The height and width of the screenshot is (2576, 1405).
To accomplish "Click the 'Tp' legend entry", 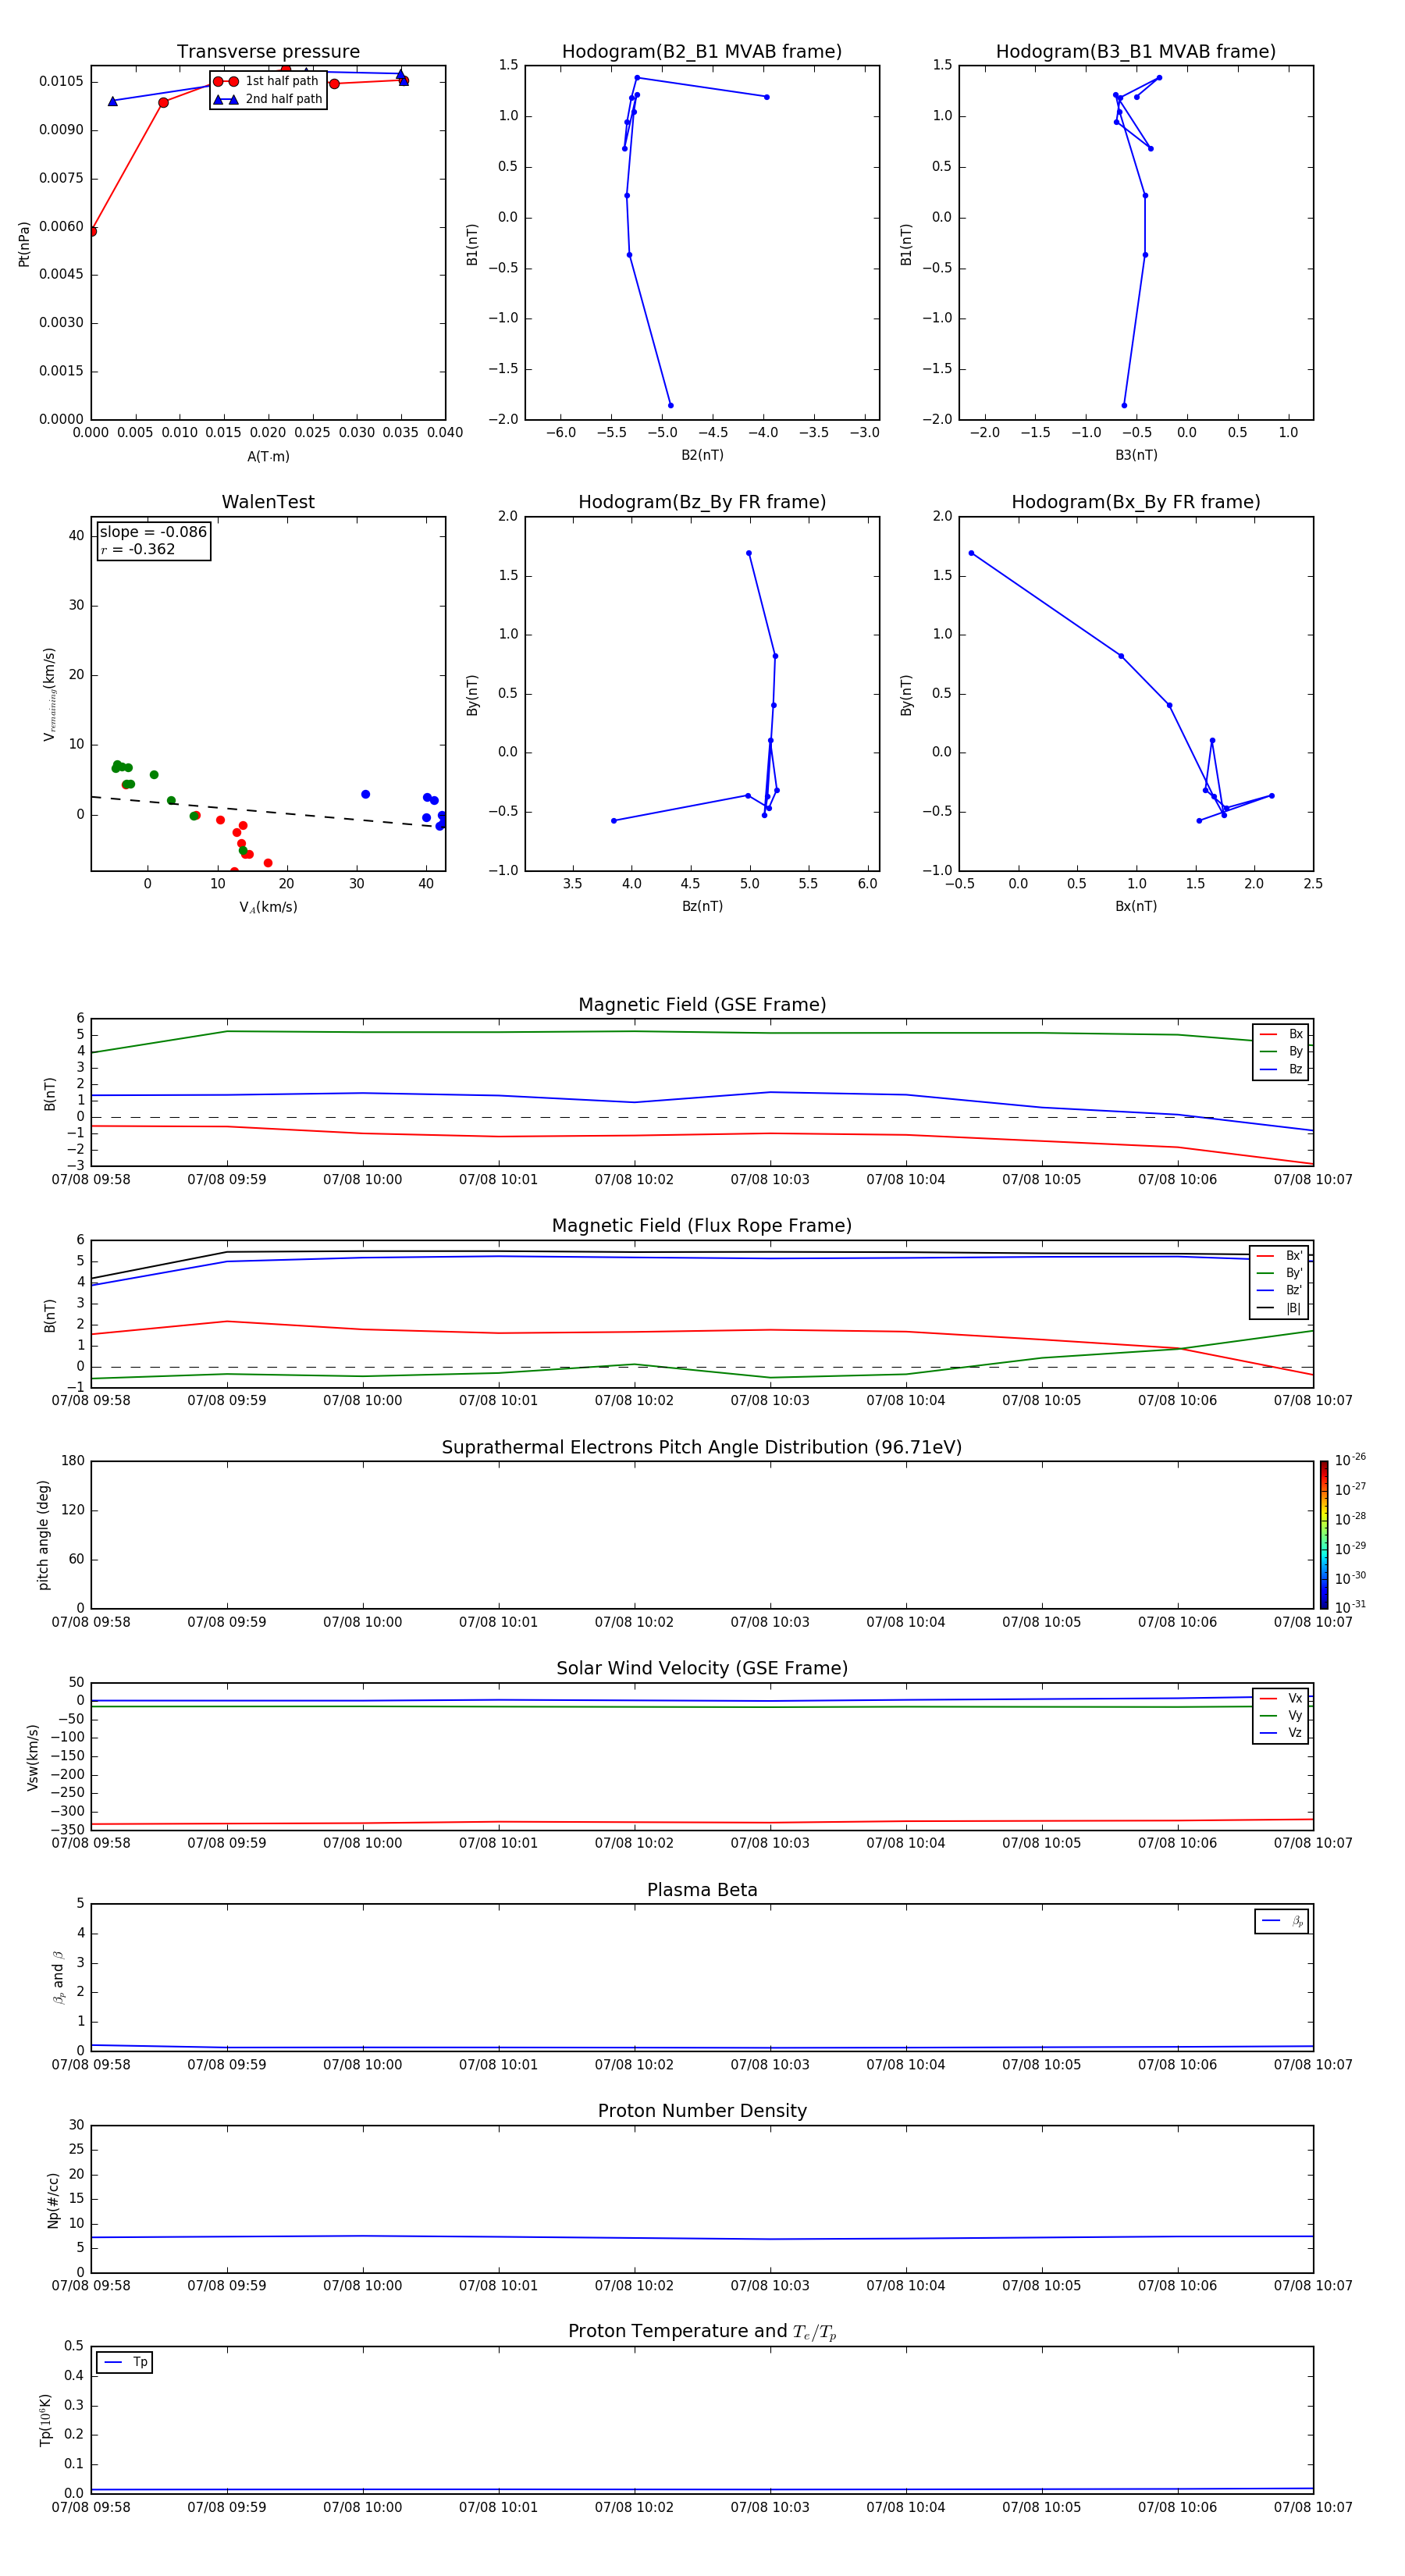I will coord(125,2362).
